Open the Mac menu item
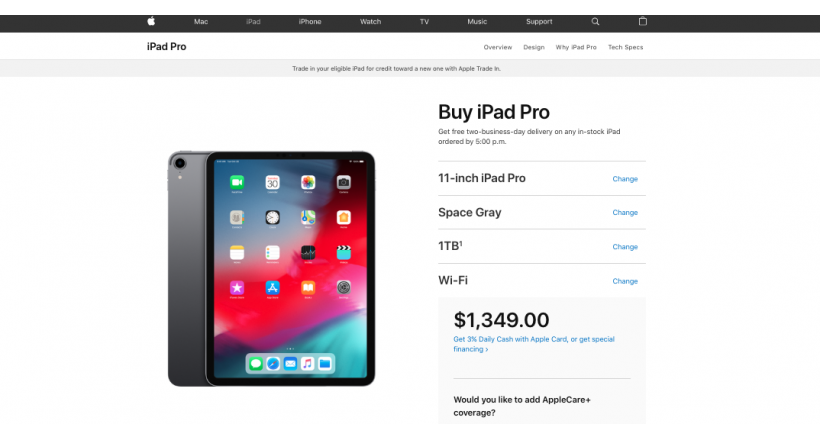The width and height of the screenshot is (820, 440). click(201, 21)
